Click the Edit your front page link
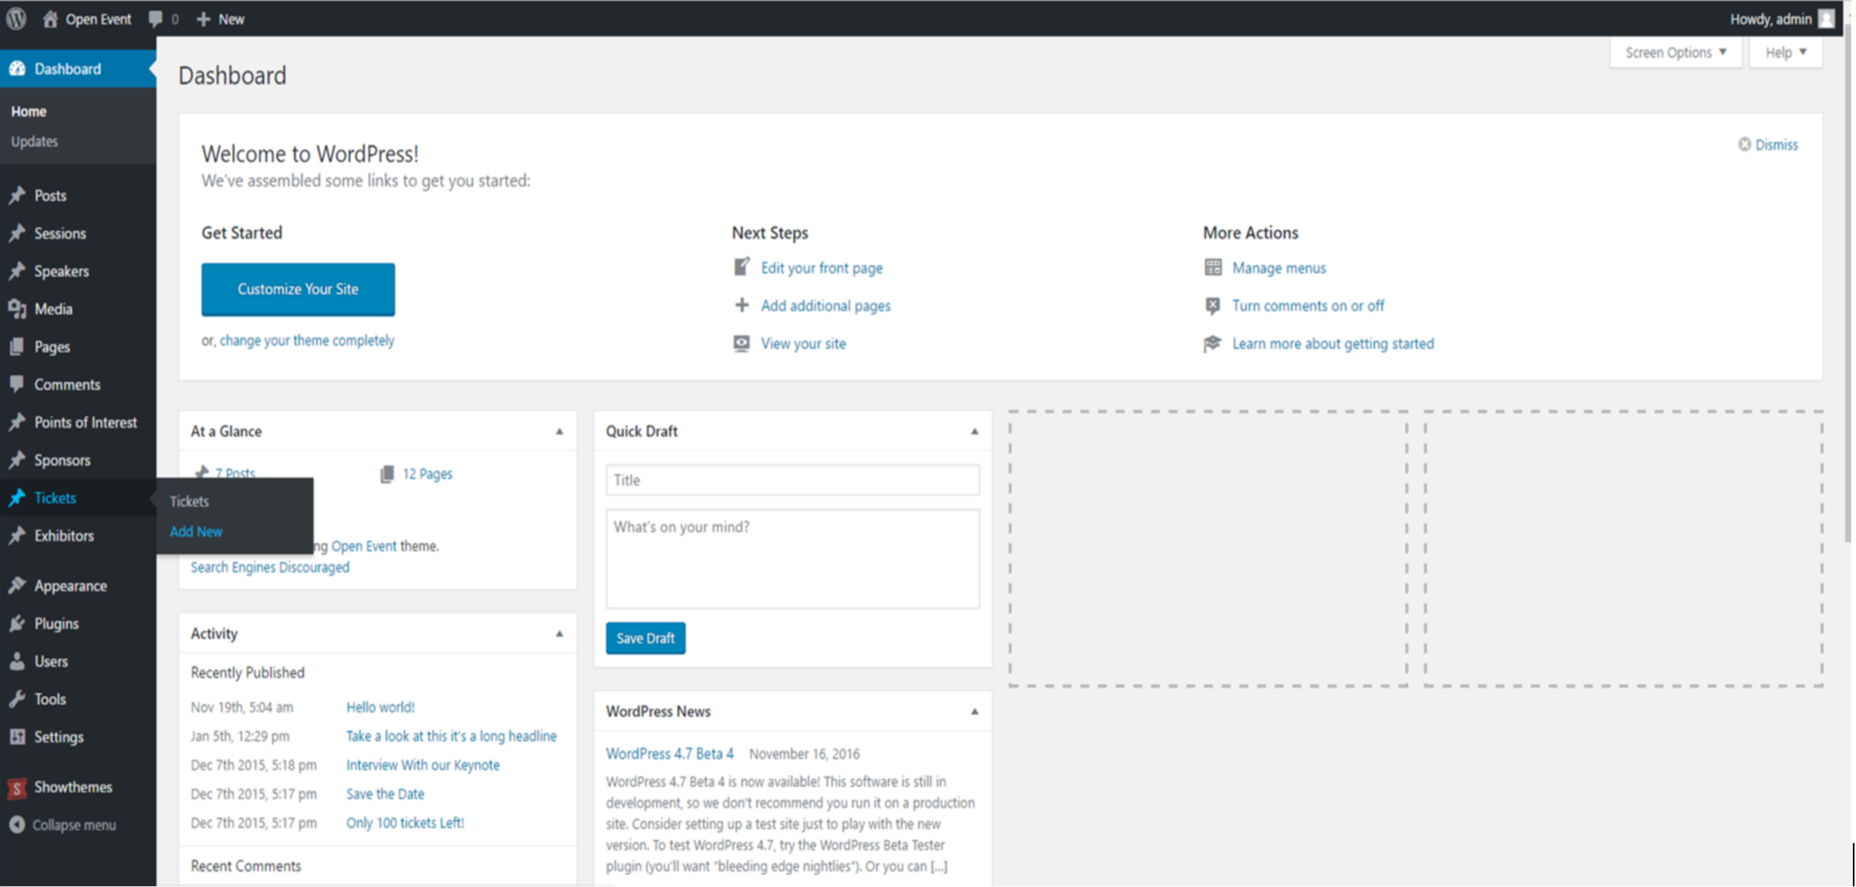The height and width of the screenshot is (887, 1856). [822, 268]
